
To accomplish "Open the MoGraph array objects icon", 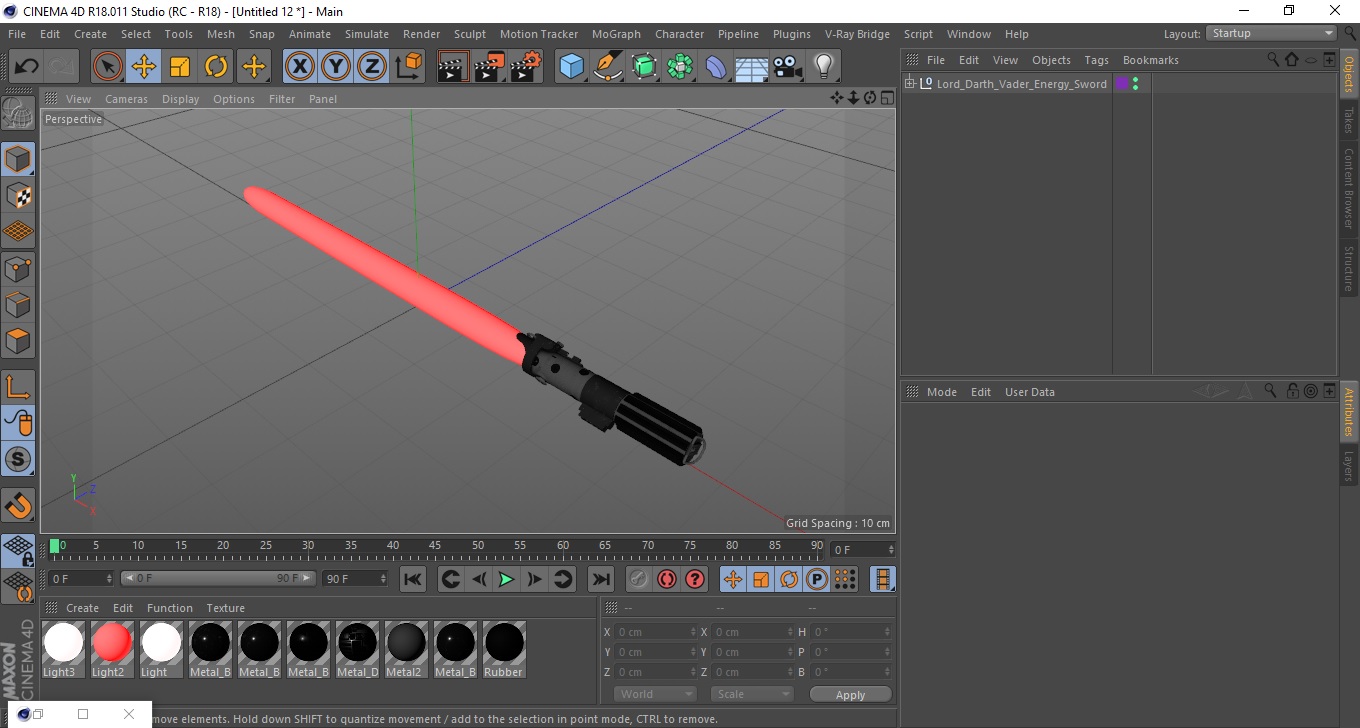I will pyautogui.click(x=680, y=67).
